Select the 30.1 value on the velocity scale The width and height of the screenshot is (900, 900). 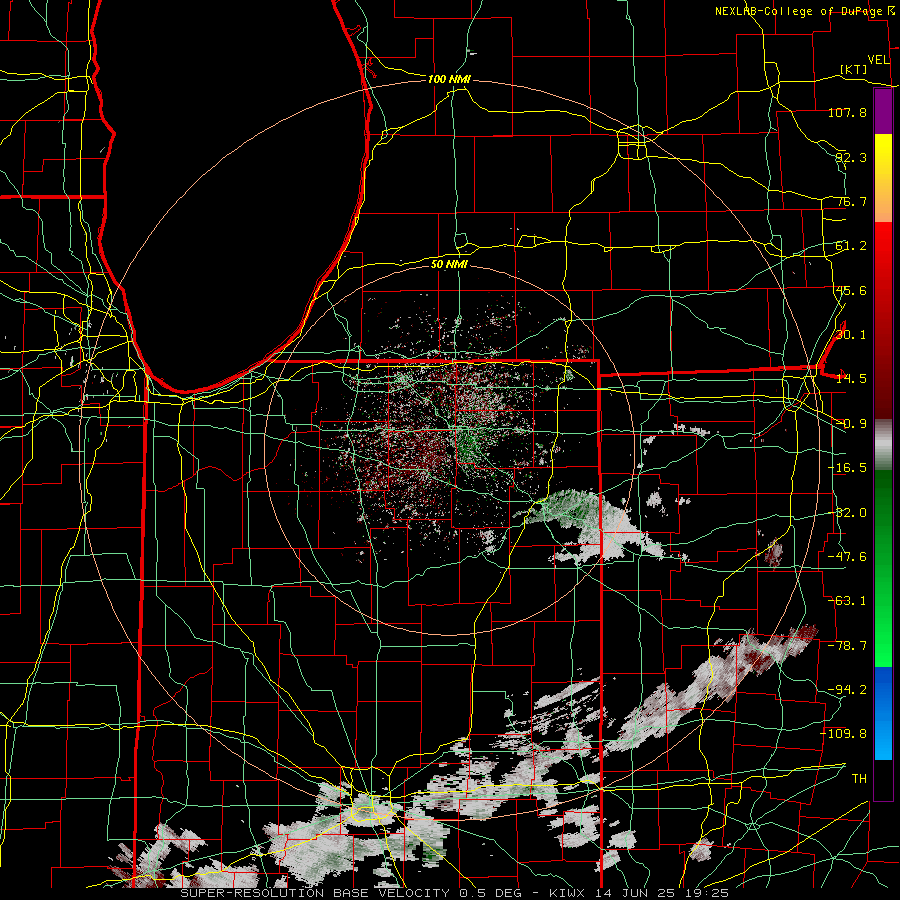(x=851, y=335)
